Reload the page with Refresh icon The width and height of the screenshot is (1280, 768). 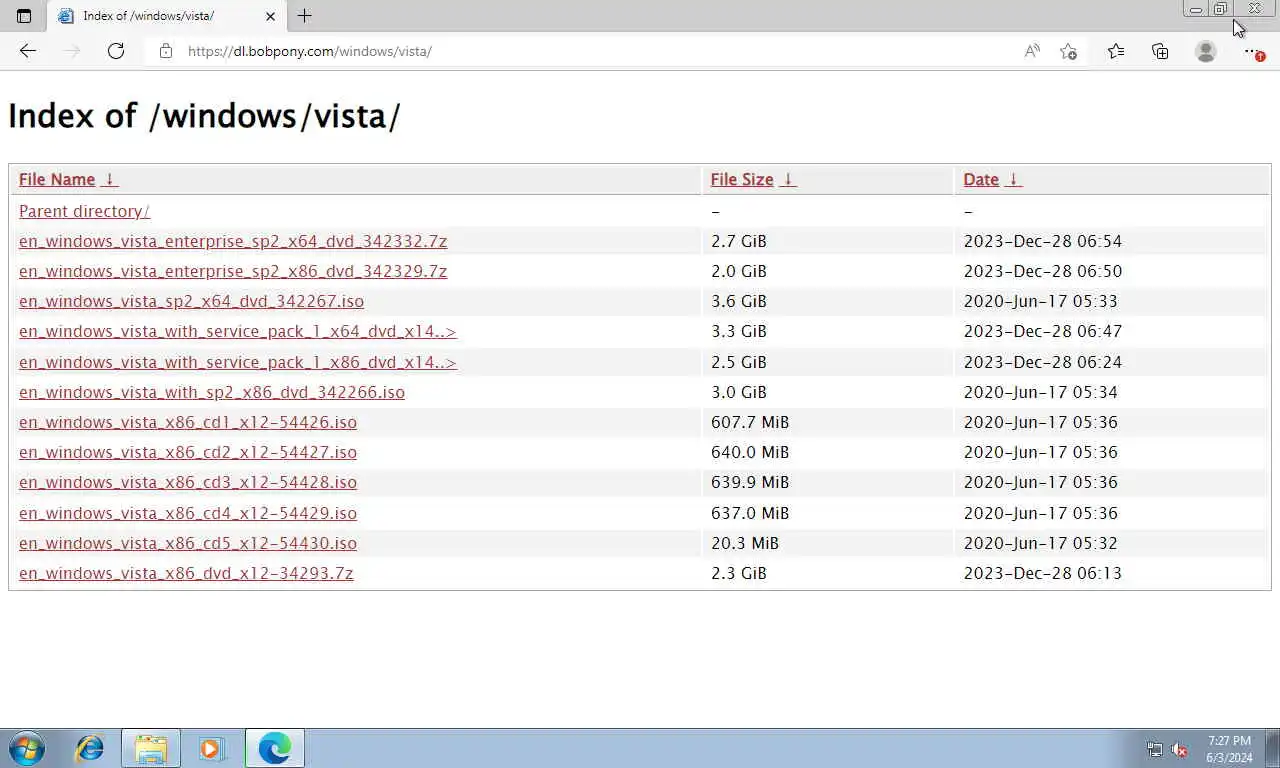click(116, 51)
